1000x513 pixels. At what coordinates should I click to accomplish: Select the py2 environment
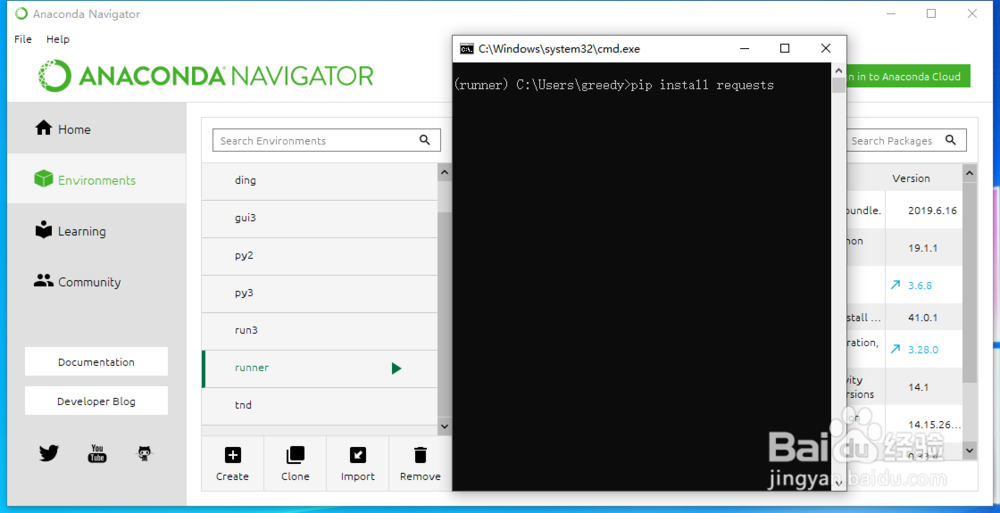click(320, 256)
